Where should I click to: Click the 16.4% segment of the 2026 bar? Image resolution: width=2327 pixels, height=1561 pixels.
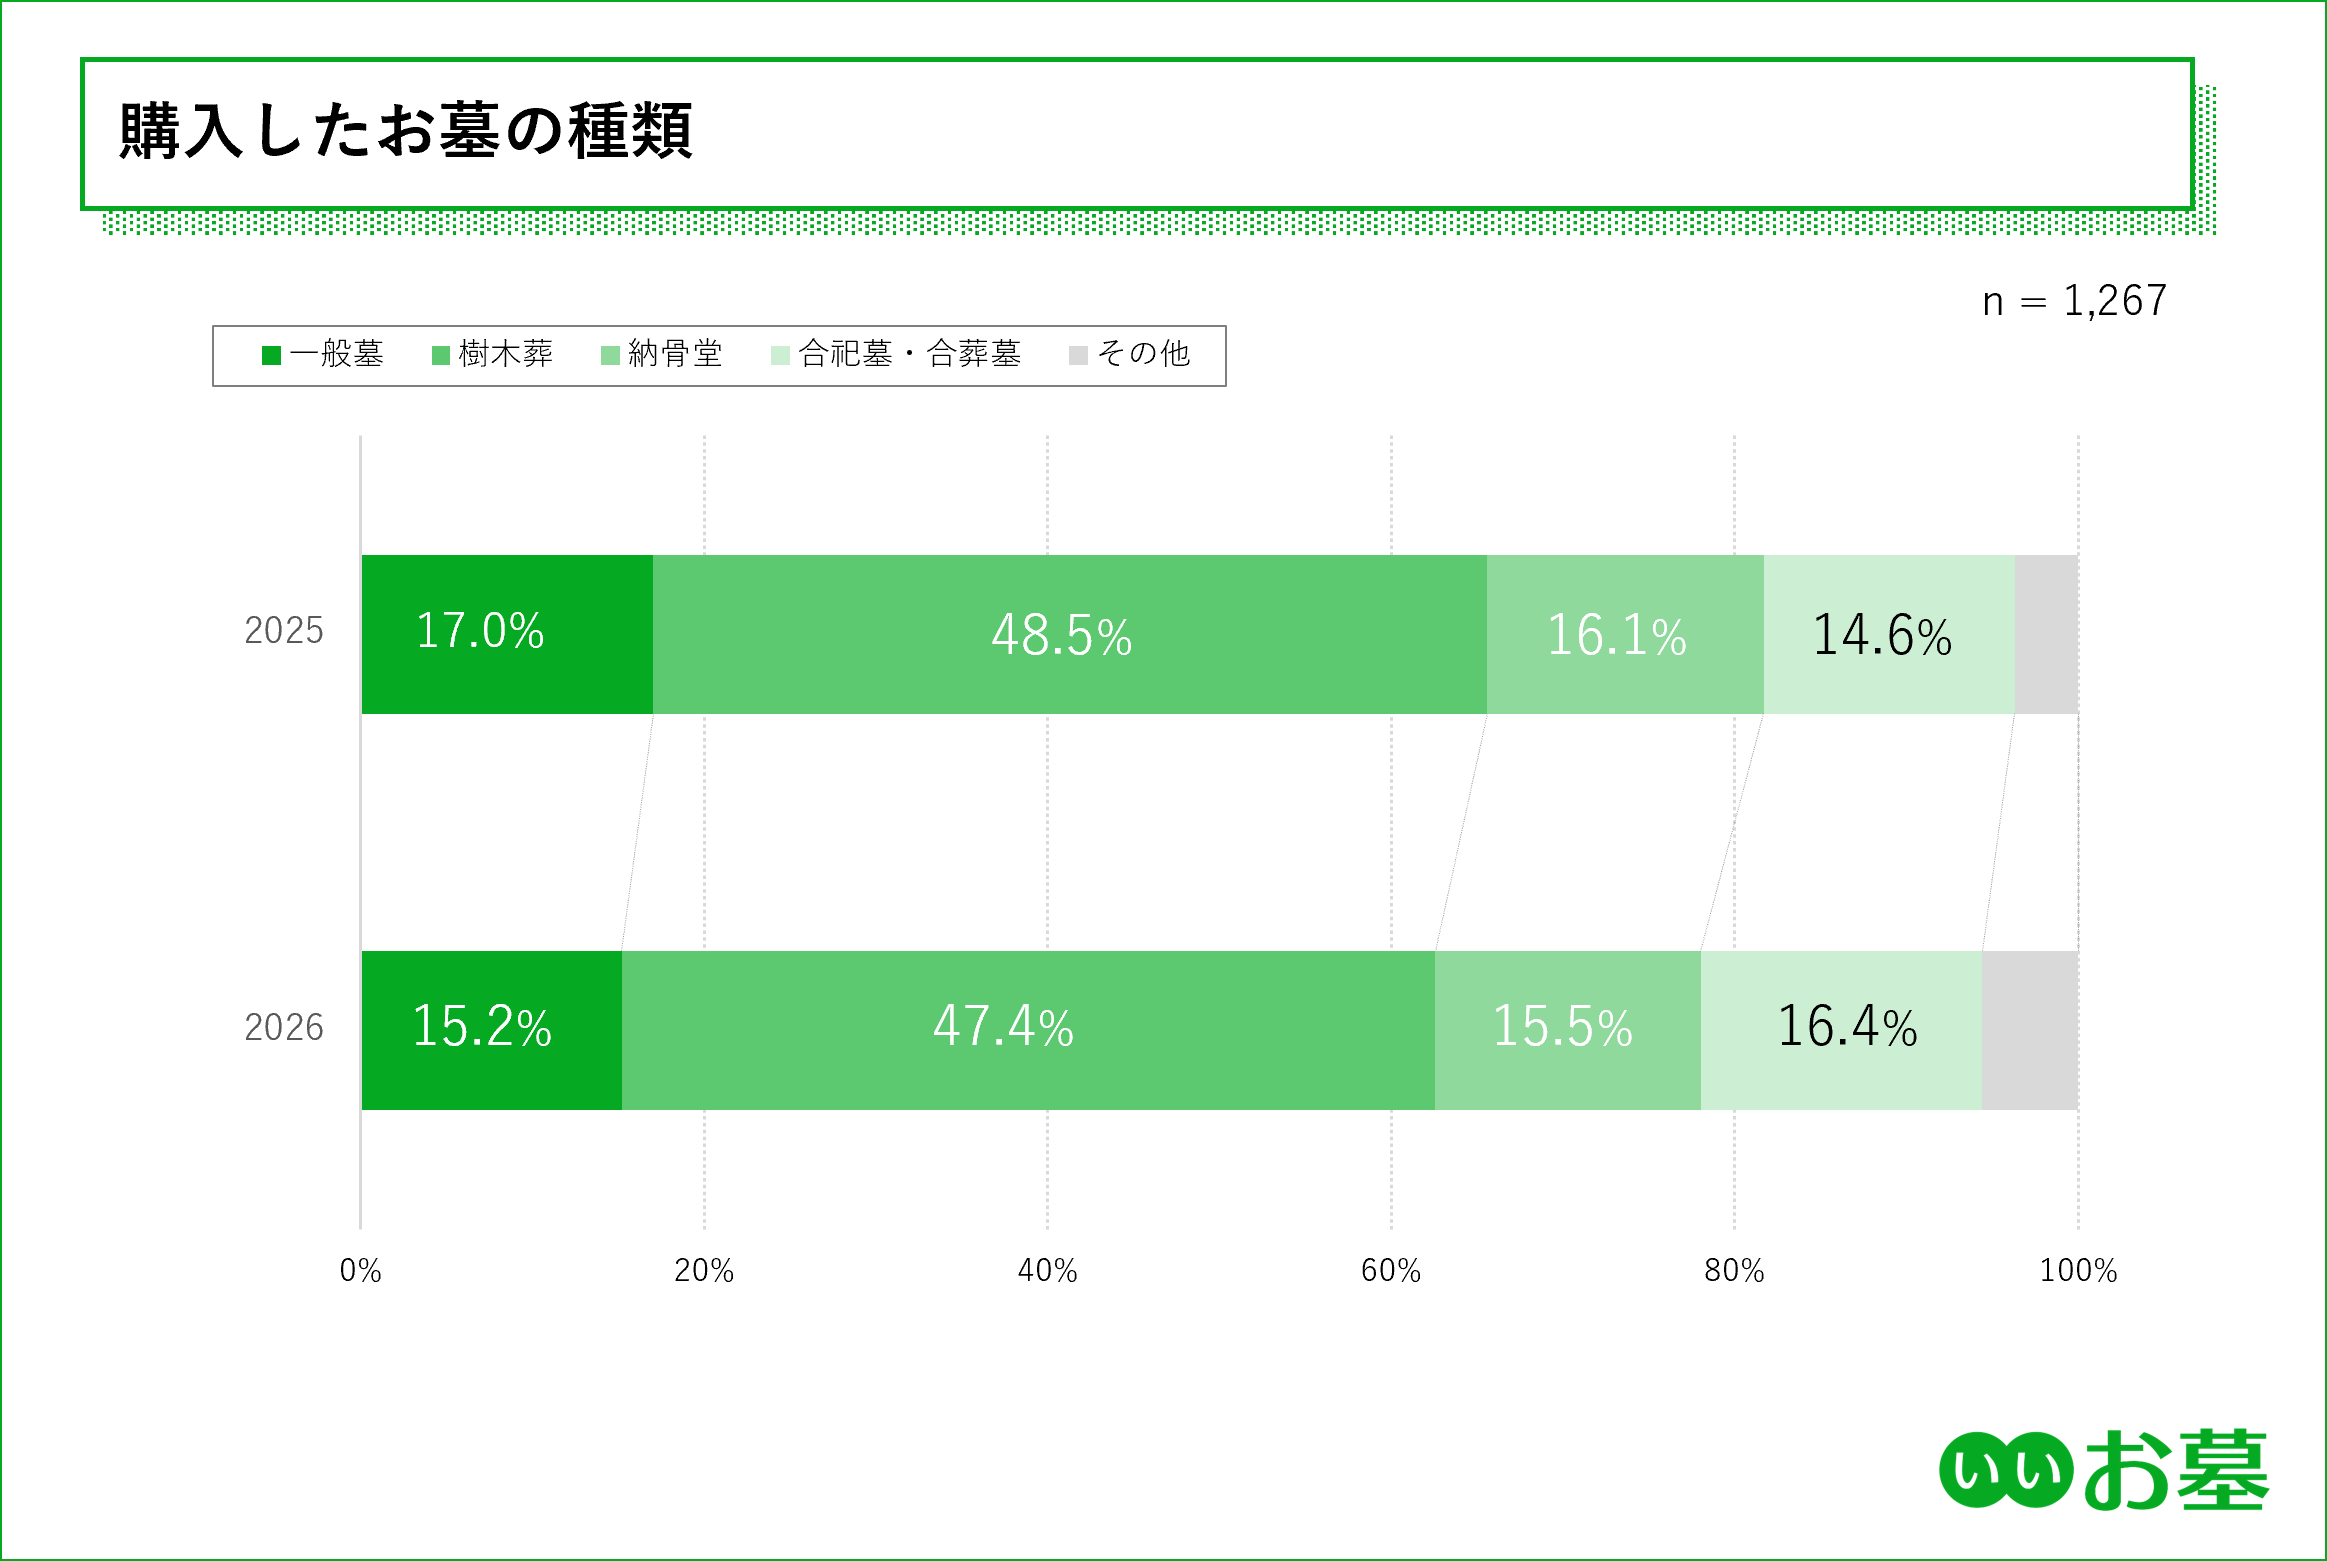click(x=1840, y=1030)
